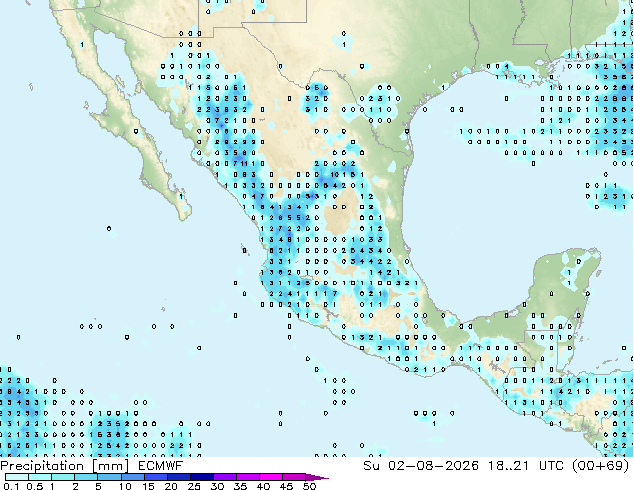Click the 25–30 mm dark navy legend box
The width and height of the screenshot is (634, 490).
[202, 477]
